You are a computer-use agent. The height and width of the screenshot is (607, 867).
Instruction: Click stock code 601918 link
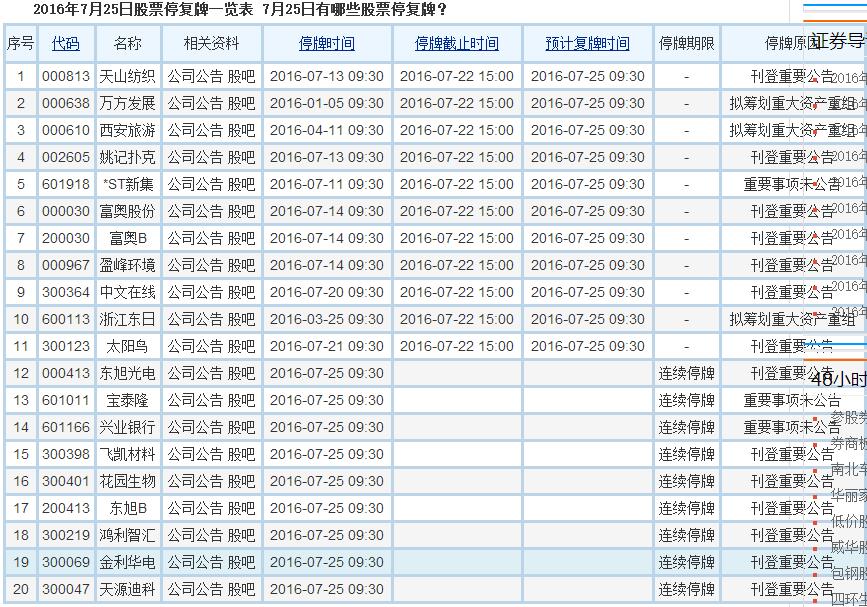pos(65,185)
